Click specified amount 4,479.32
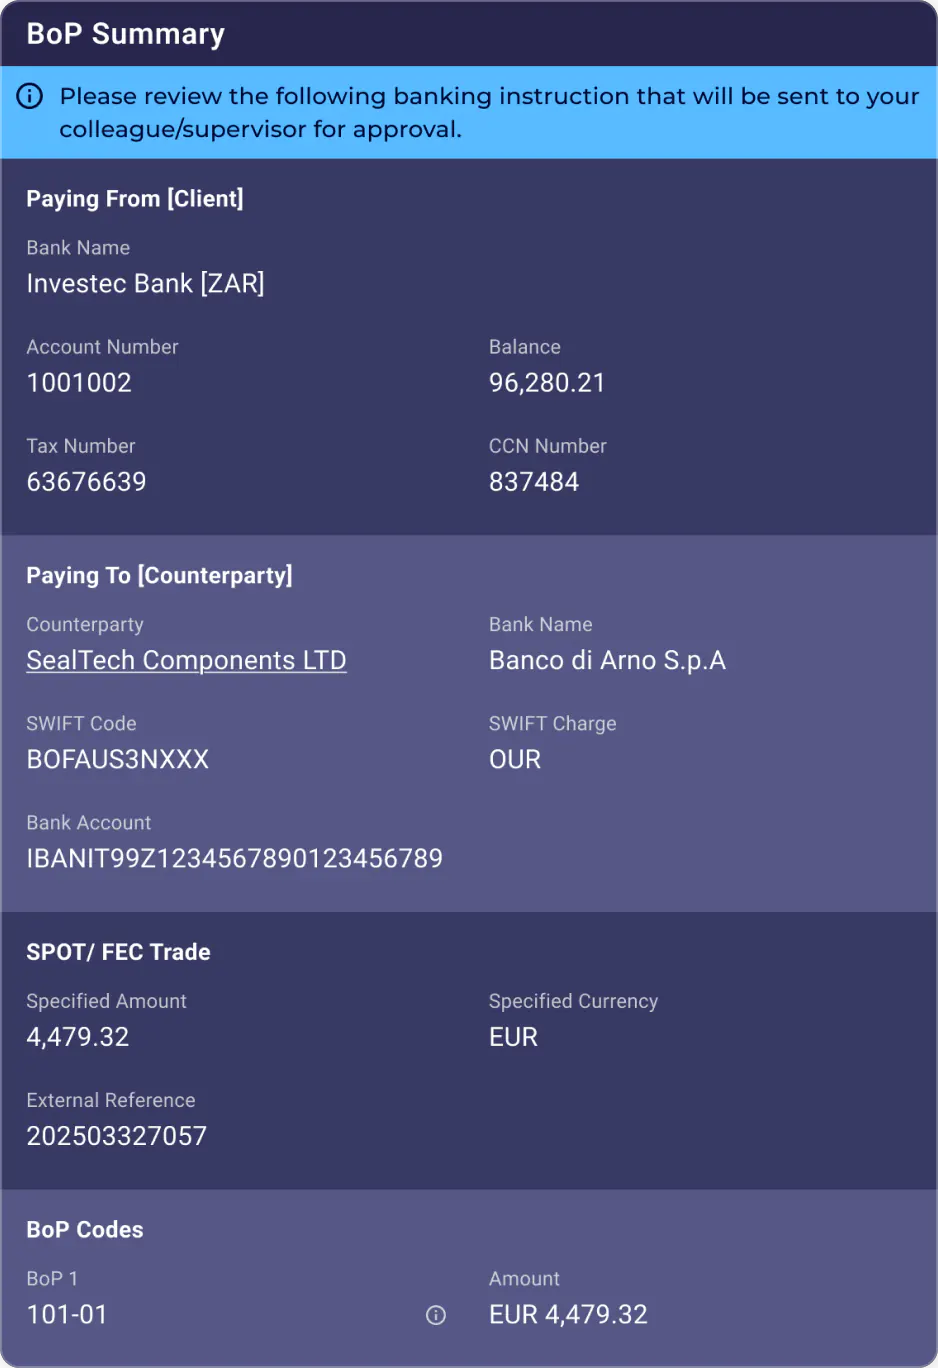Viewport: 938px width, 1368px height. pyautogui.click(x=77, y=1037)
